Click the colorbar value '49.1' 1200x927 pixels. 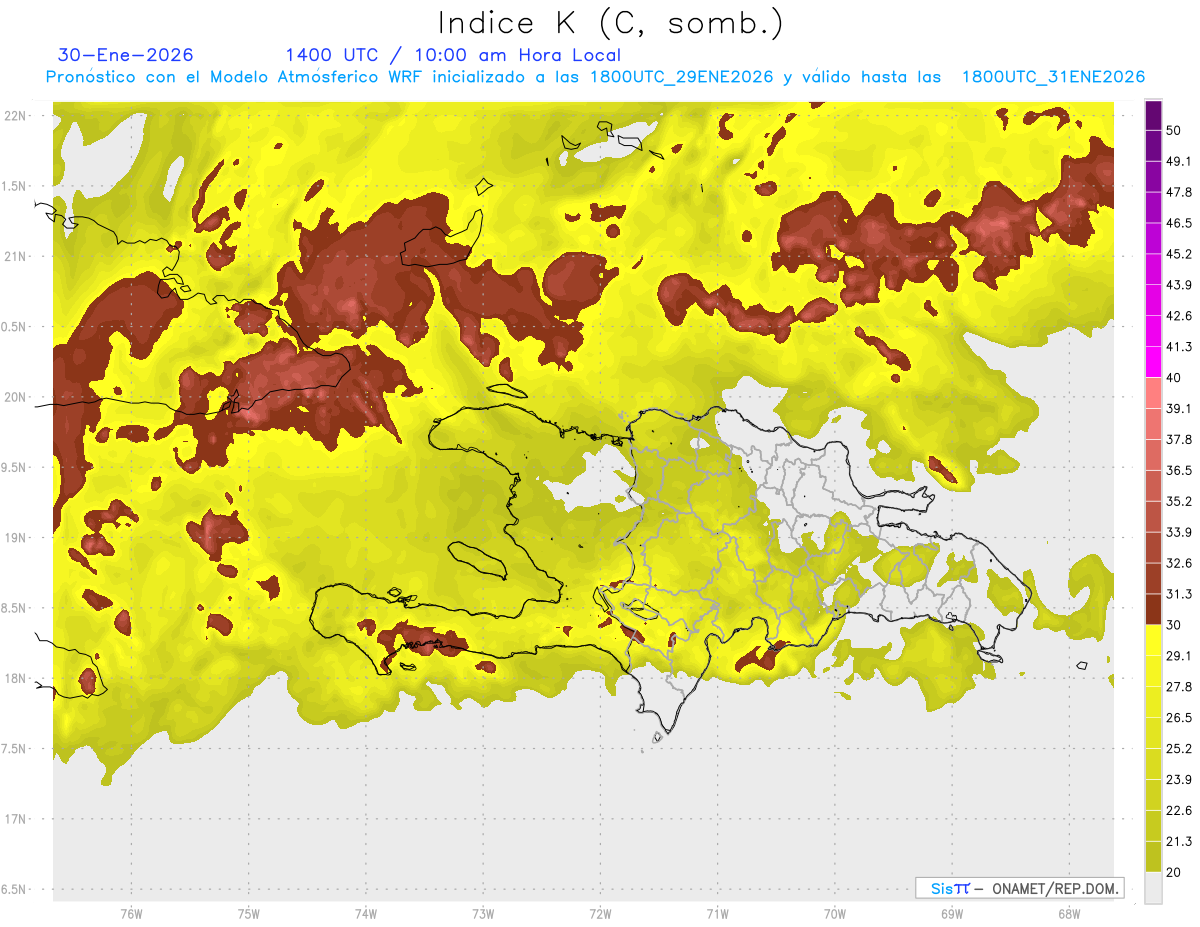point(1179,161)
